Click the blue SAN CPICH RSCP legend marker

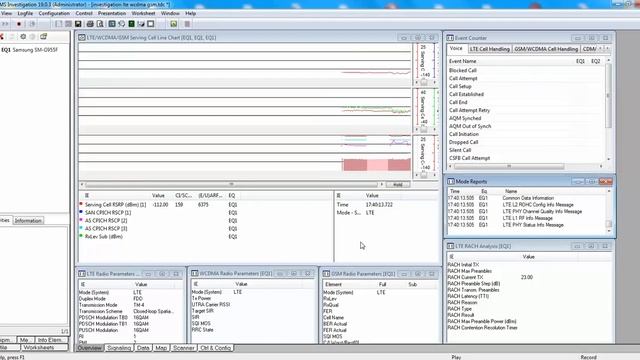tap(81, 212)
